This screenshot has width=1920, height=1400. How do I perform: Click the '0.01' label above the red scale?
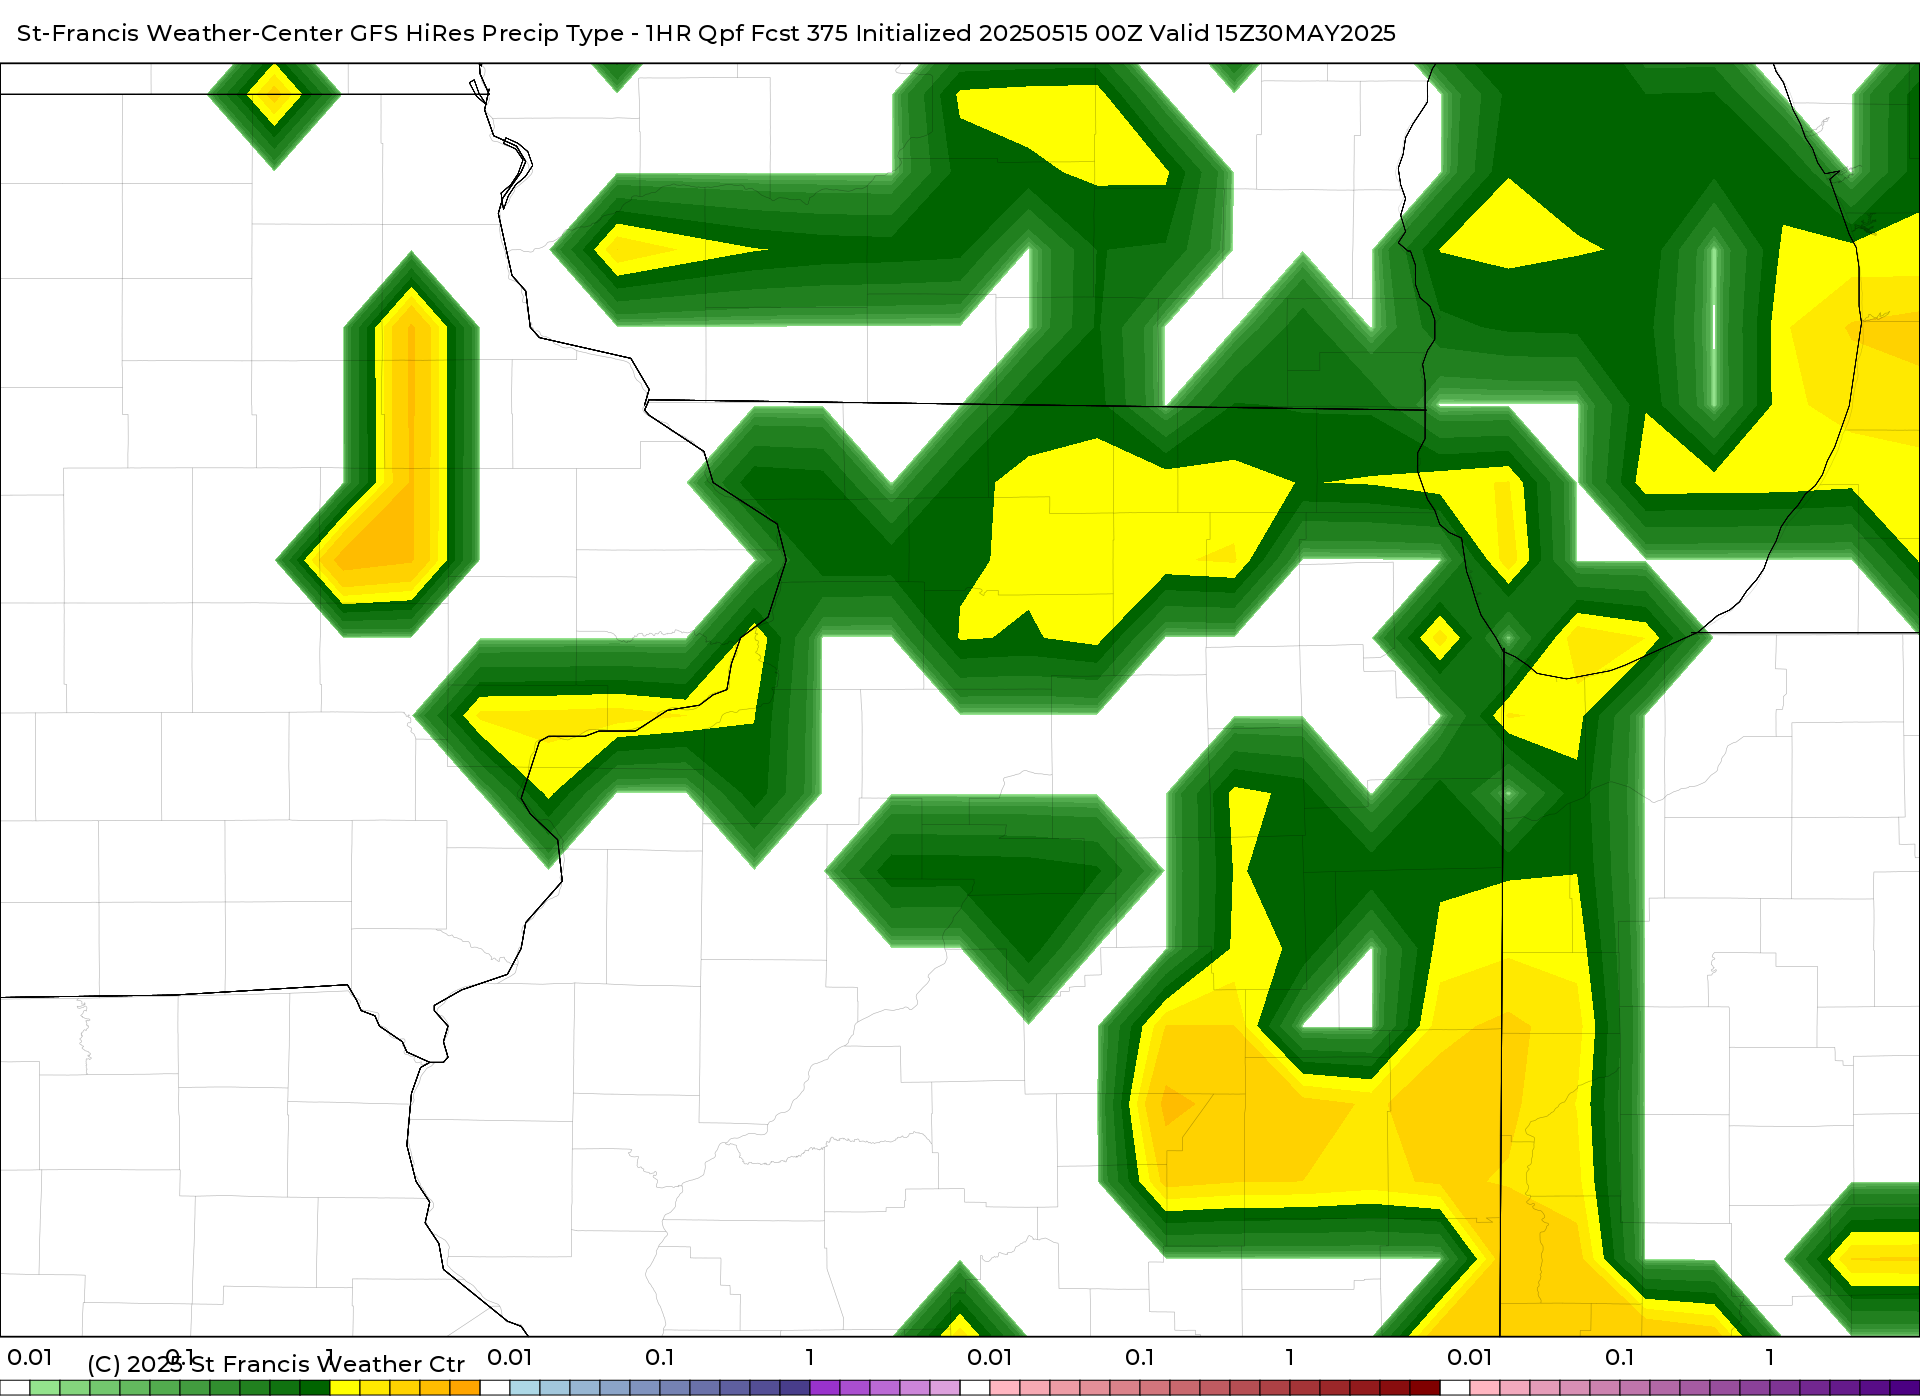[990, 1358]
